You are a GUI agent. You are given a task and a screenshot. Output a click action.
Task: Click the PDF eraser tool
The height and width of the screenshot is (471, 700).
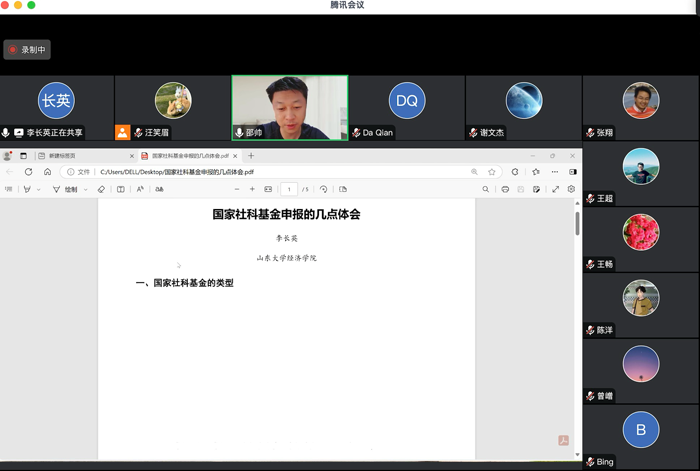coord(101,189)
